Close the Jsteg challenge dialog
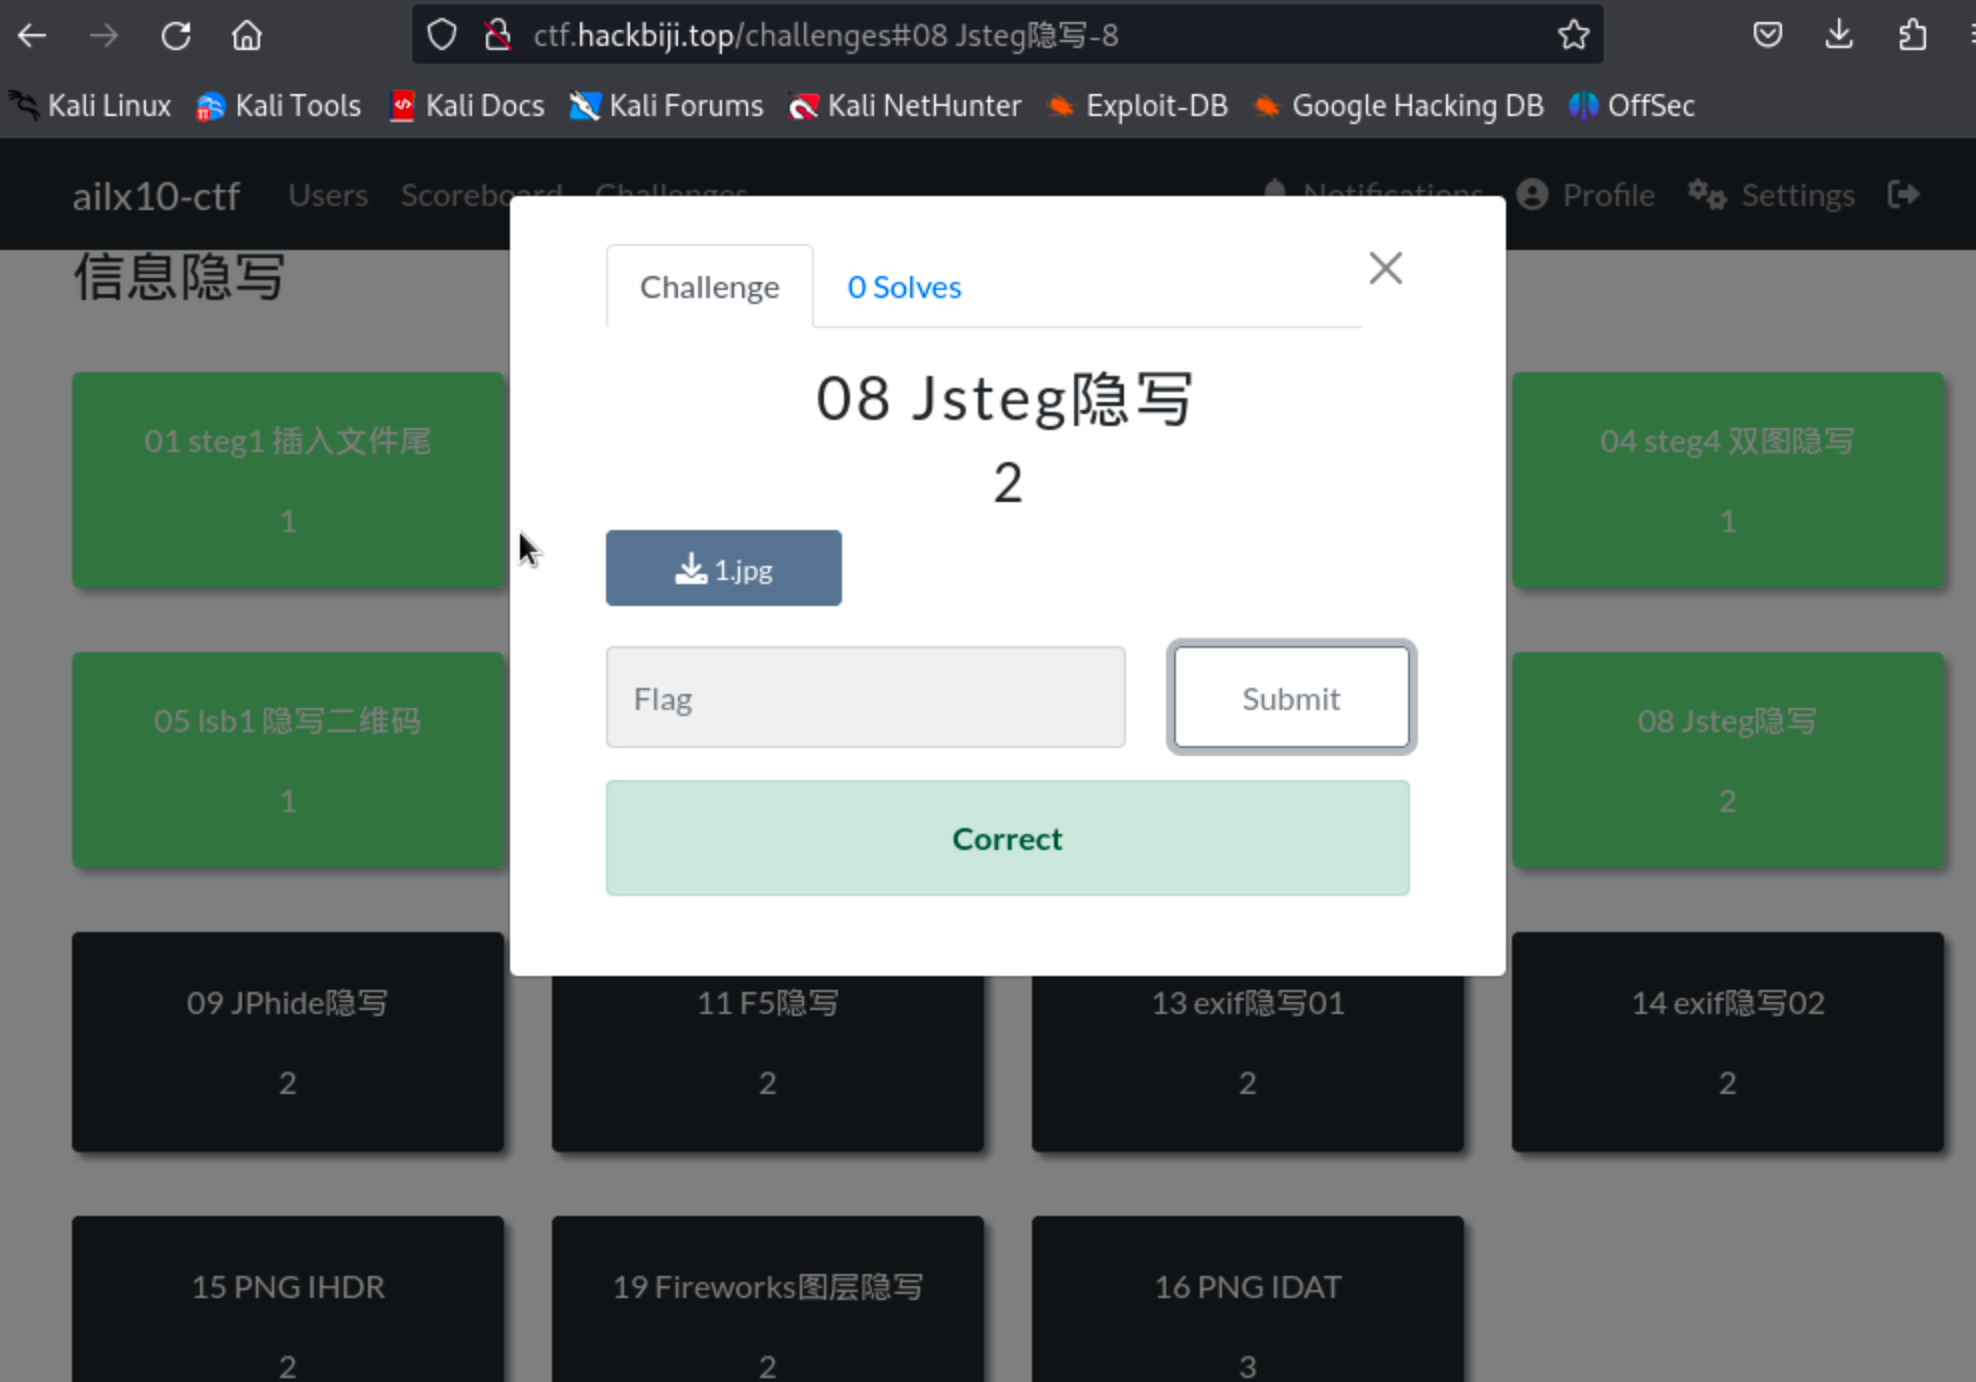Viewport: 1976px width, 1382px height. point(1385,268)
